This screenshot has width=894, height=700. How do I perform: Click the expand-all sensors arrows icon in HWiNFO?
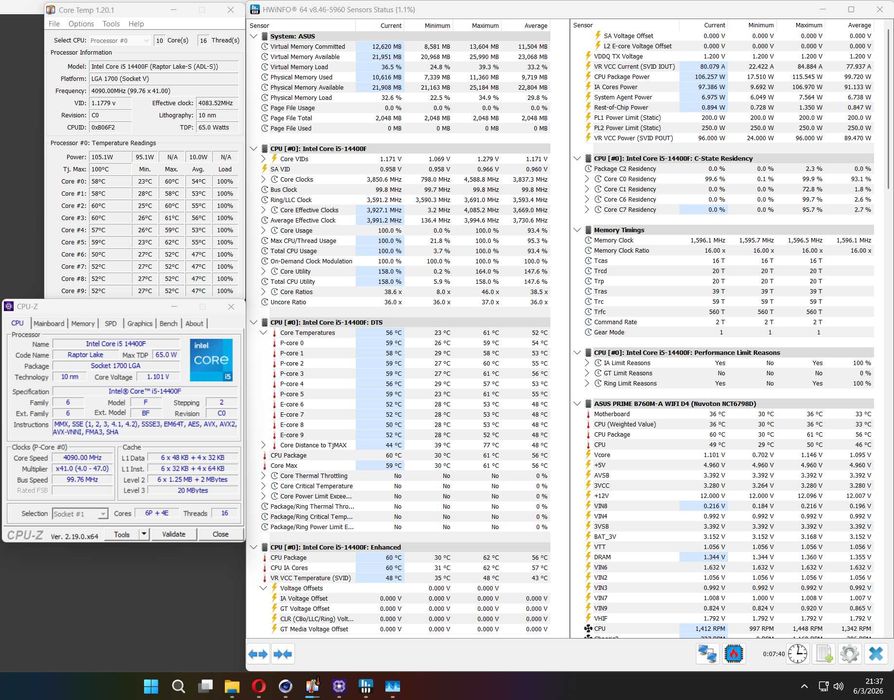tap(258, 654)
